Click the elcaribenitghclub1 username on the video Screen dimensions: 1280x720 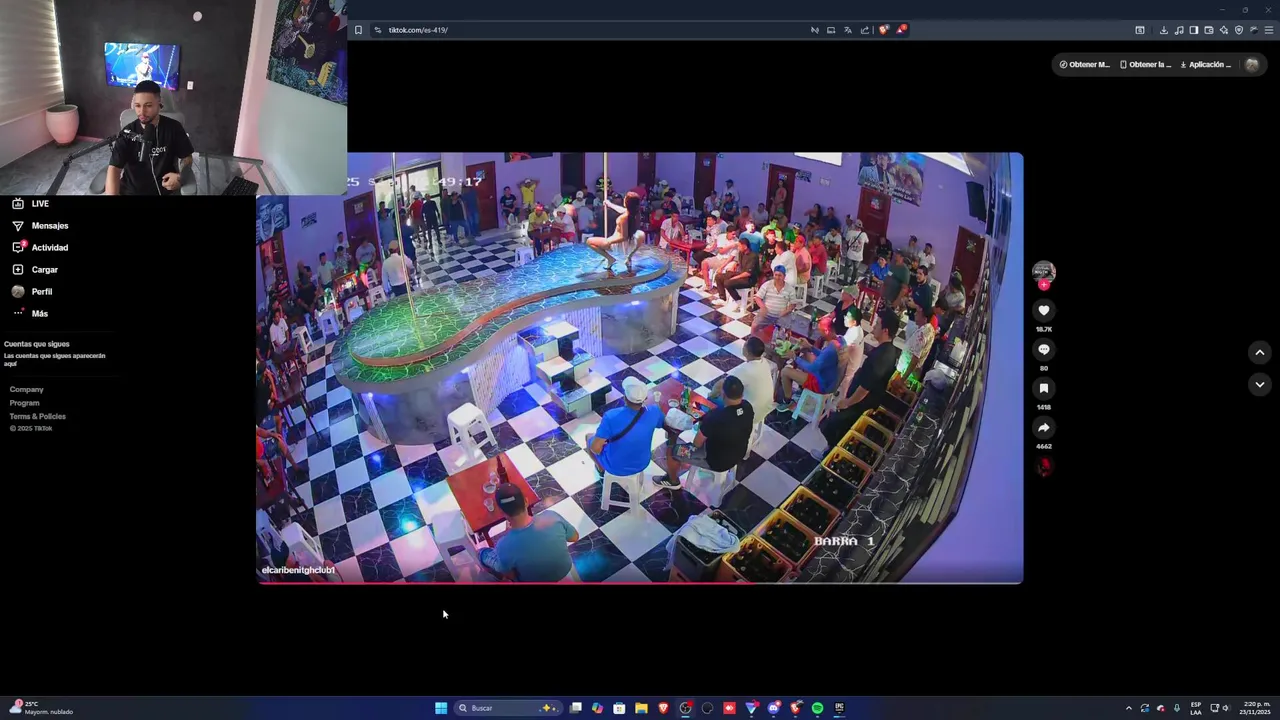pos(298,570)
